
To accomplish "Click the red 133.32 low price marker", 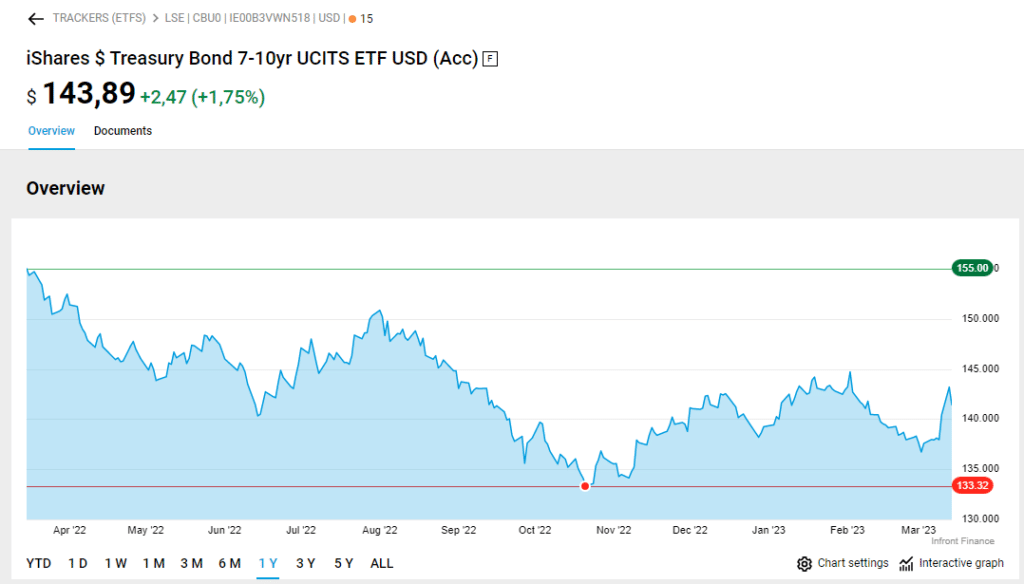I will (971, 486).
